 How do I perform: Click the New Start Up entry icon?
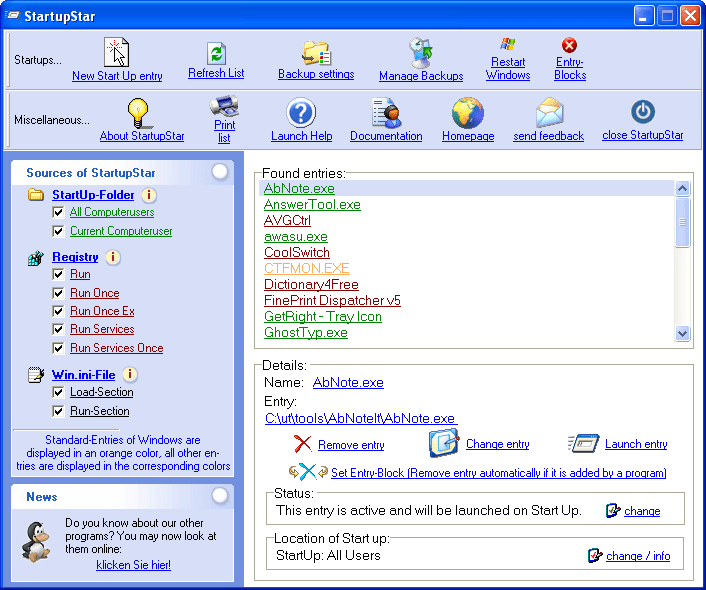(x=117, y=52)
